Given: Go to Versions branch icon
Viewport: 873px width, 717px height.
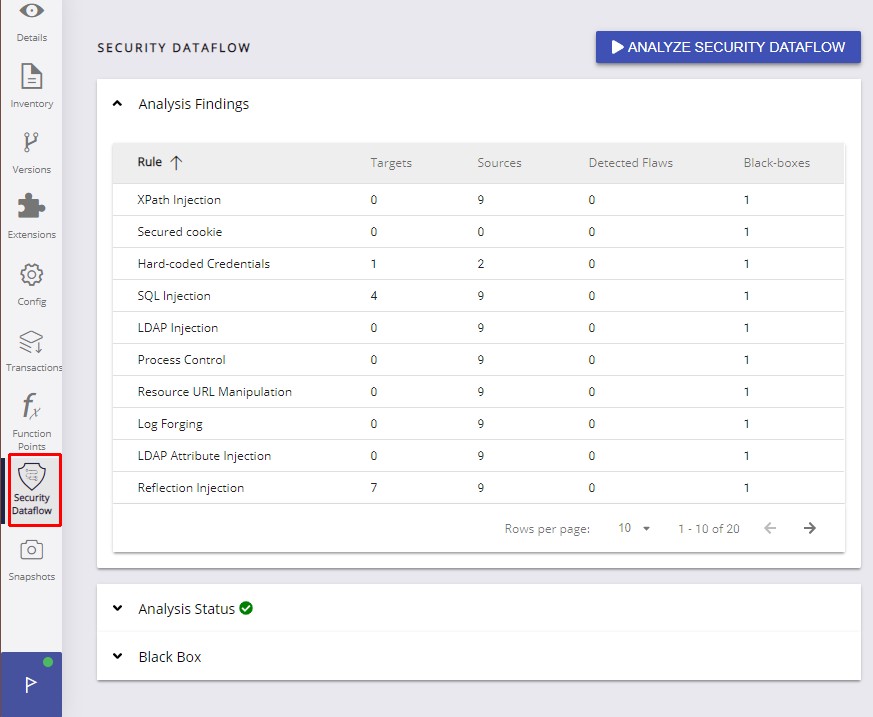Looking at the screenshot, I should point(31,143).
